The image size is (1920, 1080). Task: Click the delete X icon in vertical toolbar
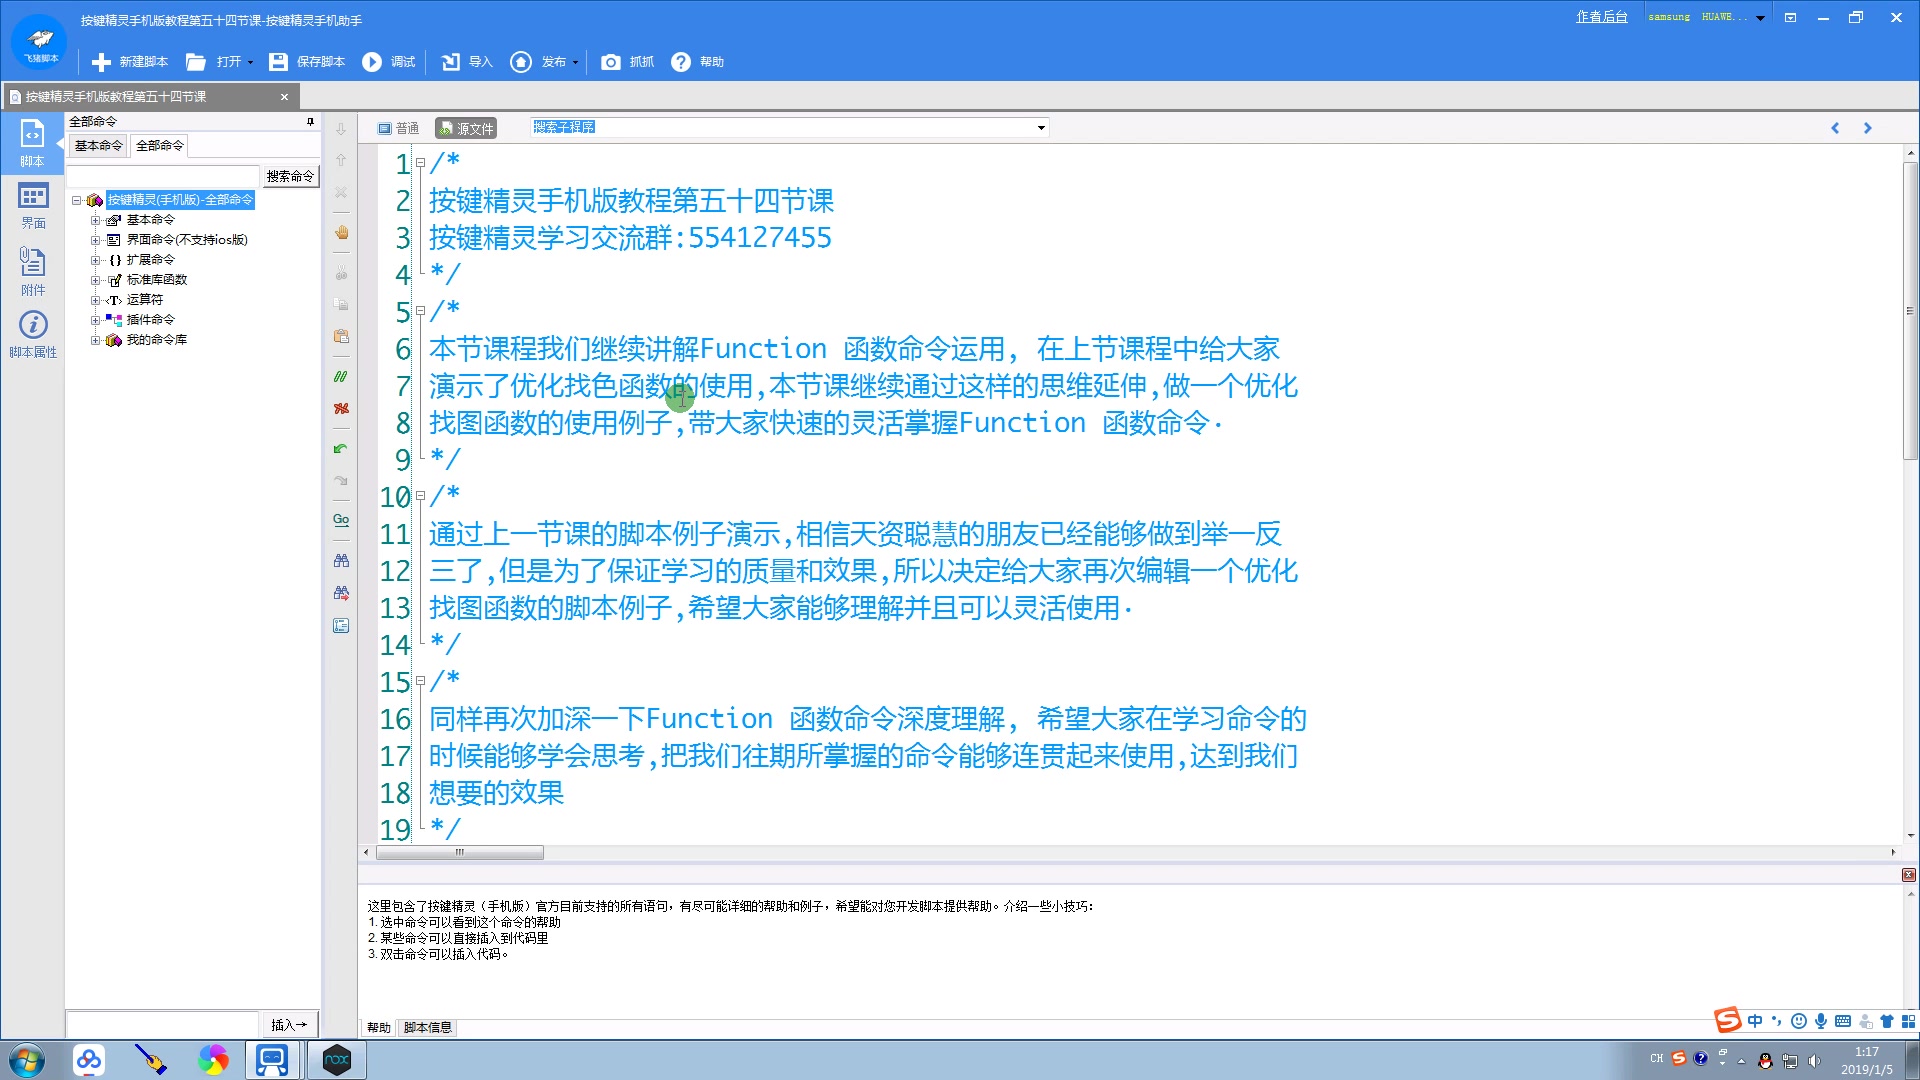pos(341,192)
